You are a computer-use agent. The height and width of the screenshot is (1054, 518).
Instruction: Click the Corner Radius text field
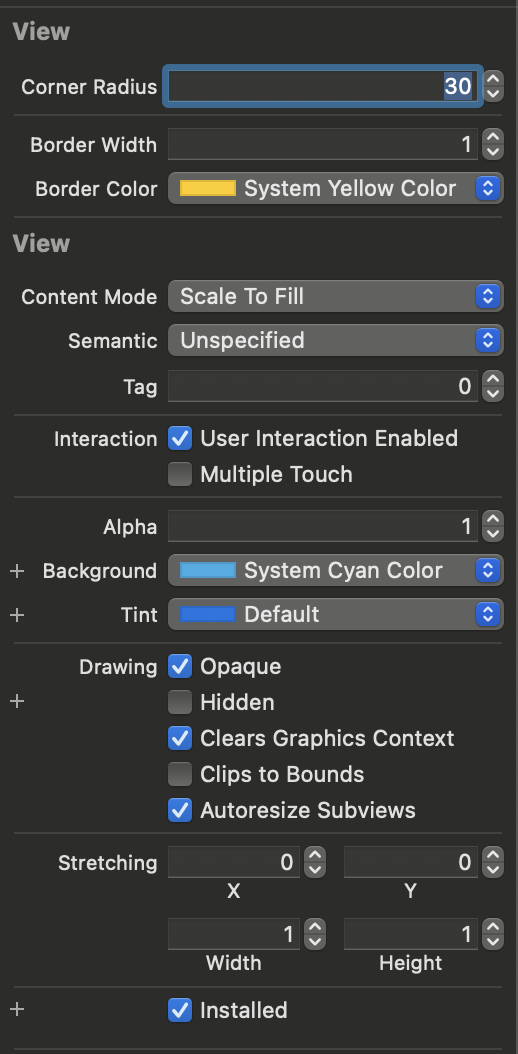coord(322,86)
